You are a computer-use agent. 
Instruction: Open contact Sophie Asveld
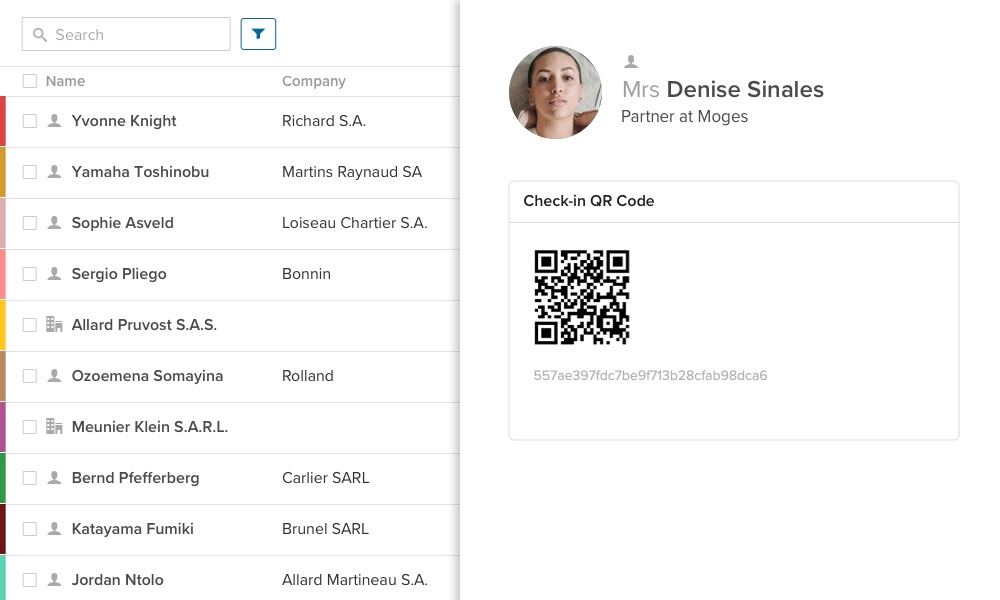(x=122, y=223)
